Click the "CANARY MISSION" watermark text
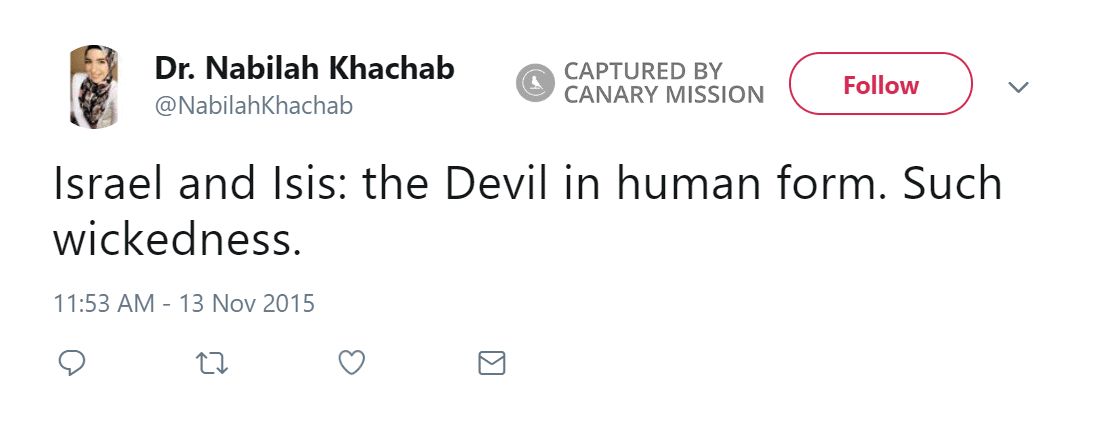 [x=663, y=96]
